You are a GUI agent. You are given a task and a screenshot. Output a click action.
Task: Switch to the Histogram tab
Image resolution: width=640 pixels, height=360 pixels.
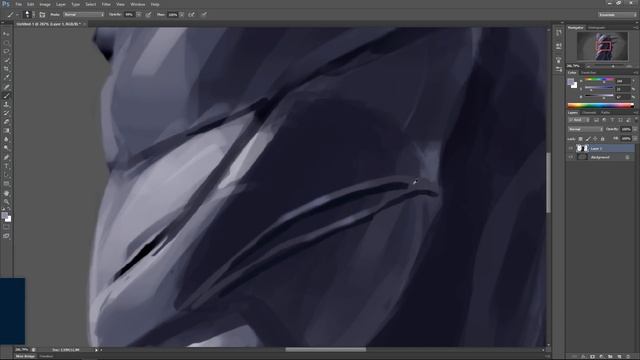tap(596, 28)
